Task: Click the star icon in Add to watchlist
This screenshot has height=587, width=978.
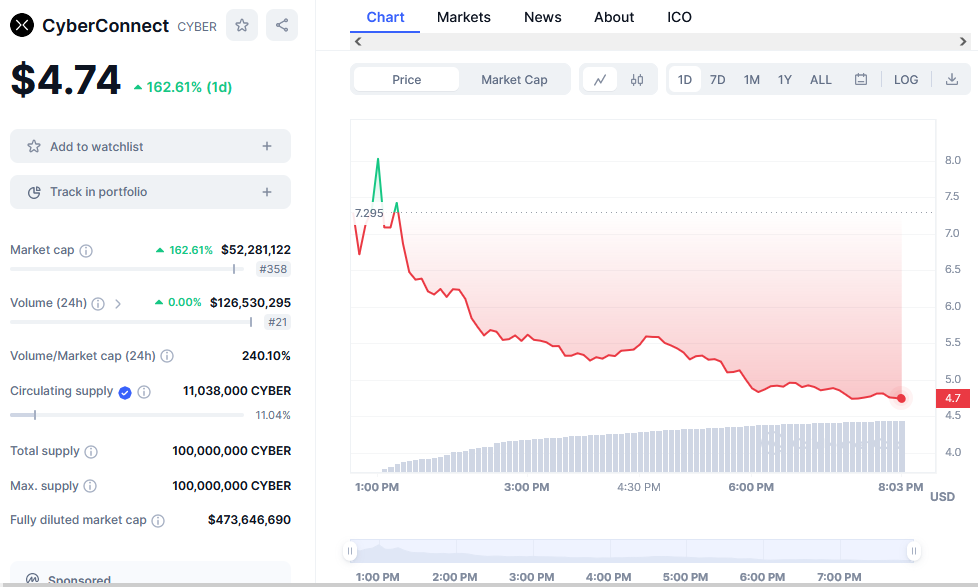Action: 34,147
